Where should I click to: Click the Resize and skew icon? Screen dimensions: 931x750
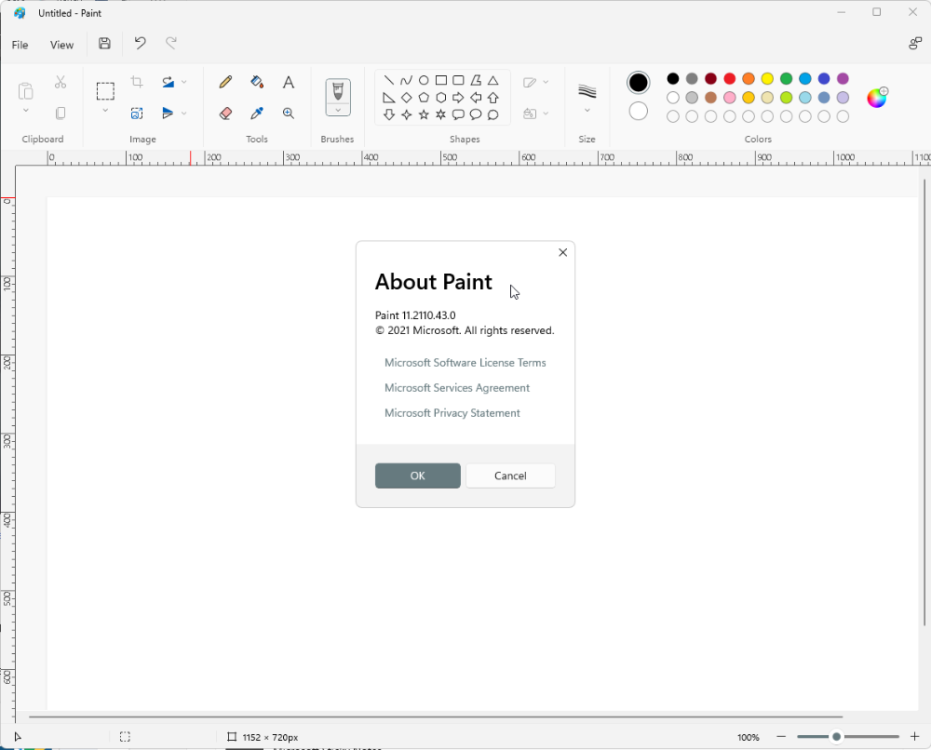137,113
